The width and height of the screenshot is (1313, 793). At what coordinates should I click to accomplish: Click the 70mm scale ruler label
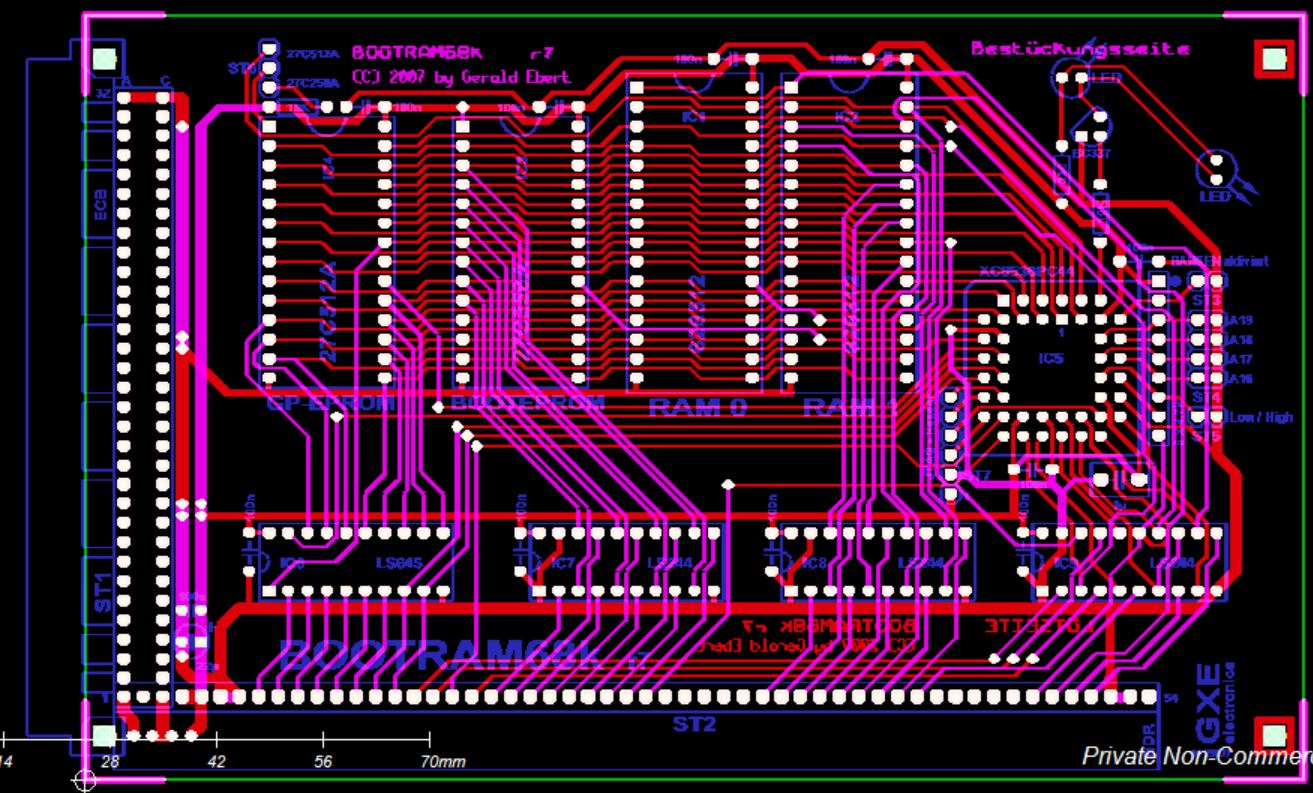point(442,762)
